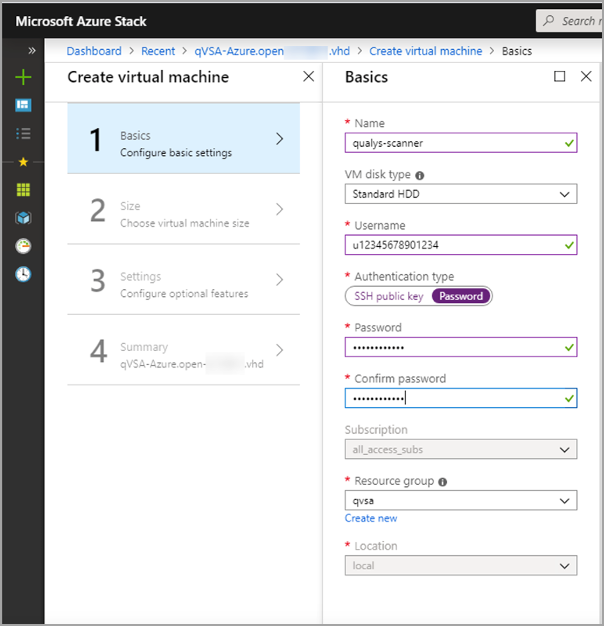Click the Search resources input box
Image resolution: width=604 pixels, height=626 pixels.
[x=569, y=21]
